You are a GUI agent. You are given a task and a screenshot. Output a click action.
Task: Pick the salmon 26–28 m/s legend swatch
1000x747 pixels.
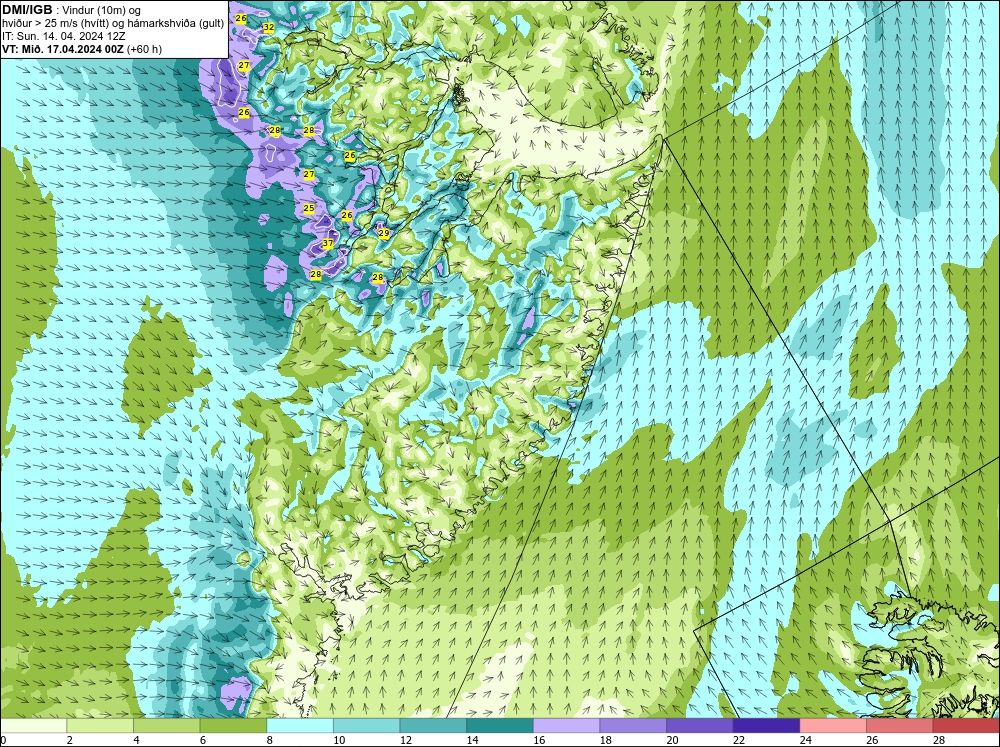[899, 725]
